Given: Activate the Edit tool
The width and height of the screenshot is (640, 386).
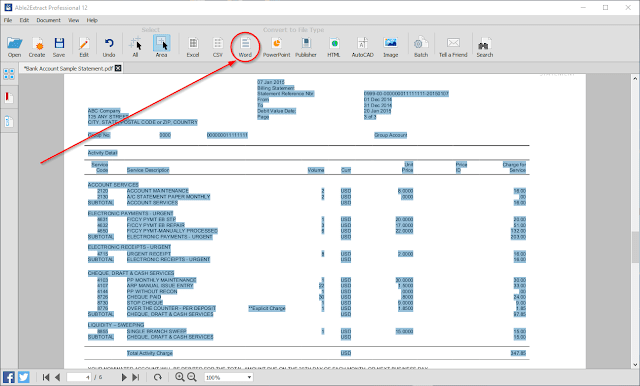Looking at the screenshot, I should 84,47.
